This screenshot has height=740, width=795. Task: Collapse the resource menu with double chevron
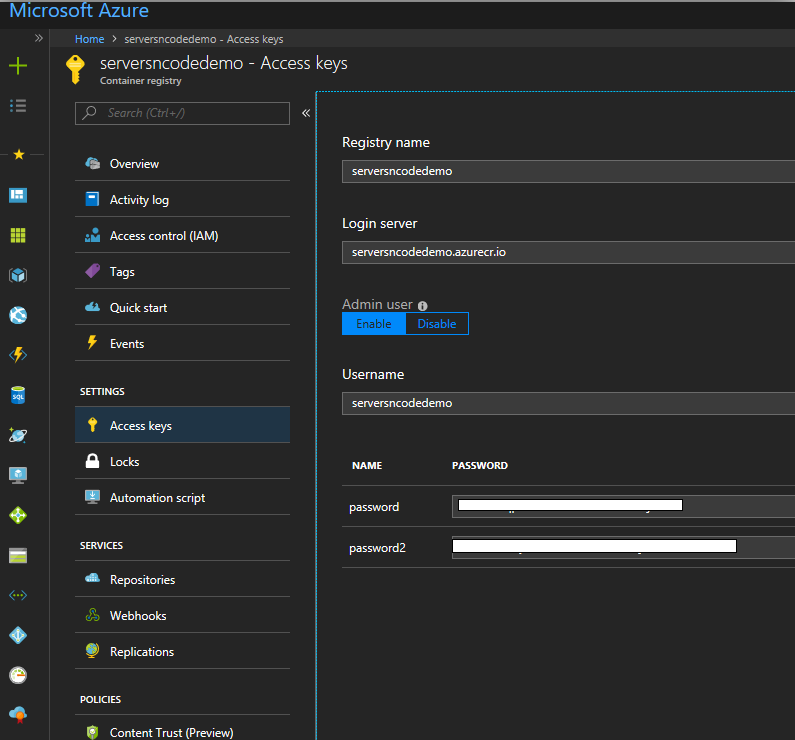(306, 113)
